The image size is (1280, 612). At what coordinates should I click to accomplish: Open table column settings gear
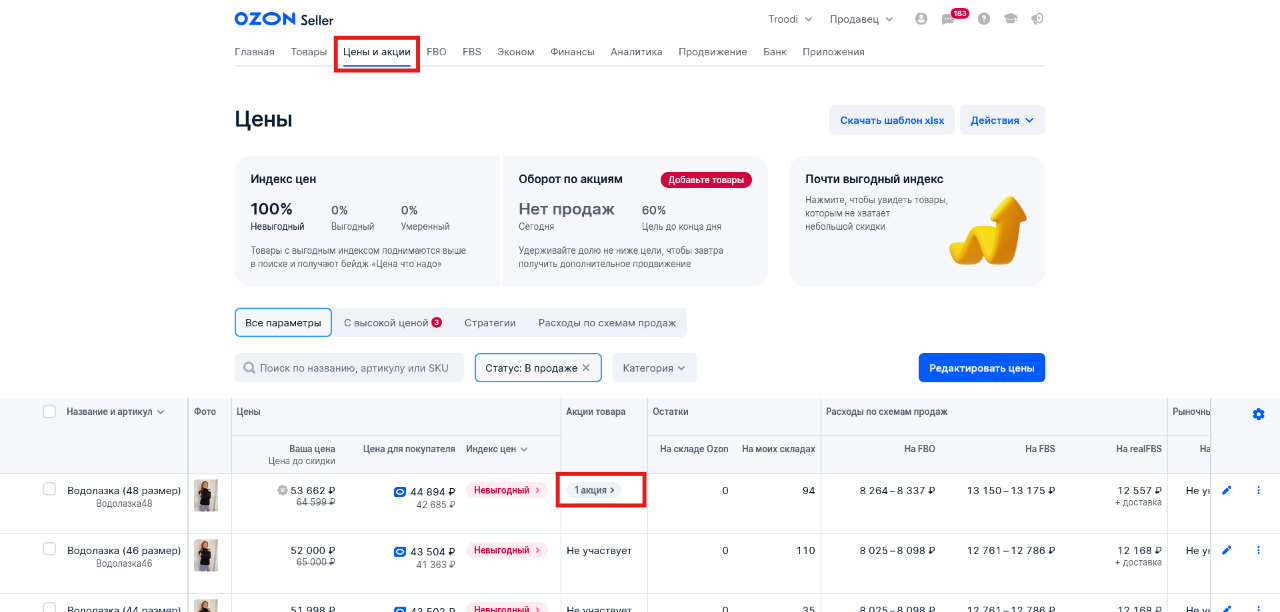point(1258,414)
